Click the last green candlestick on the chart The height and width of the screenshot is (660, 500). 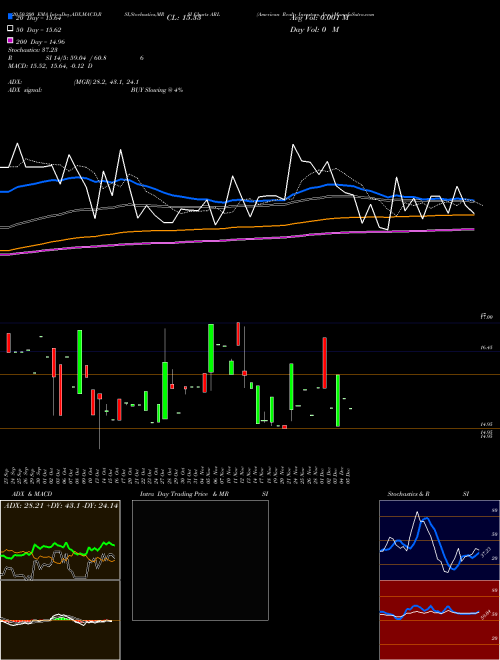coord(338,400)
